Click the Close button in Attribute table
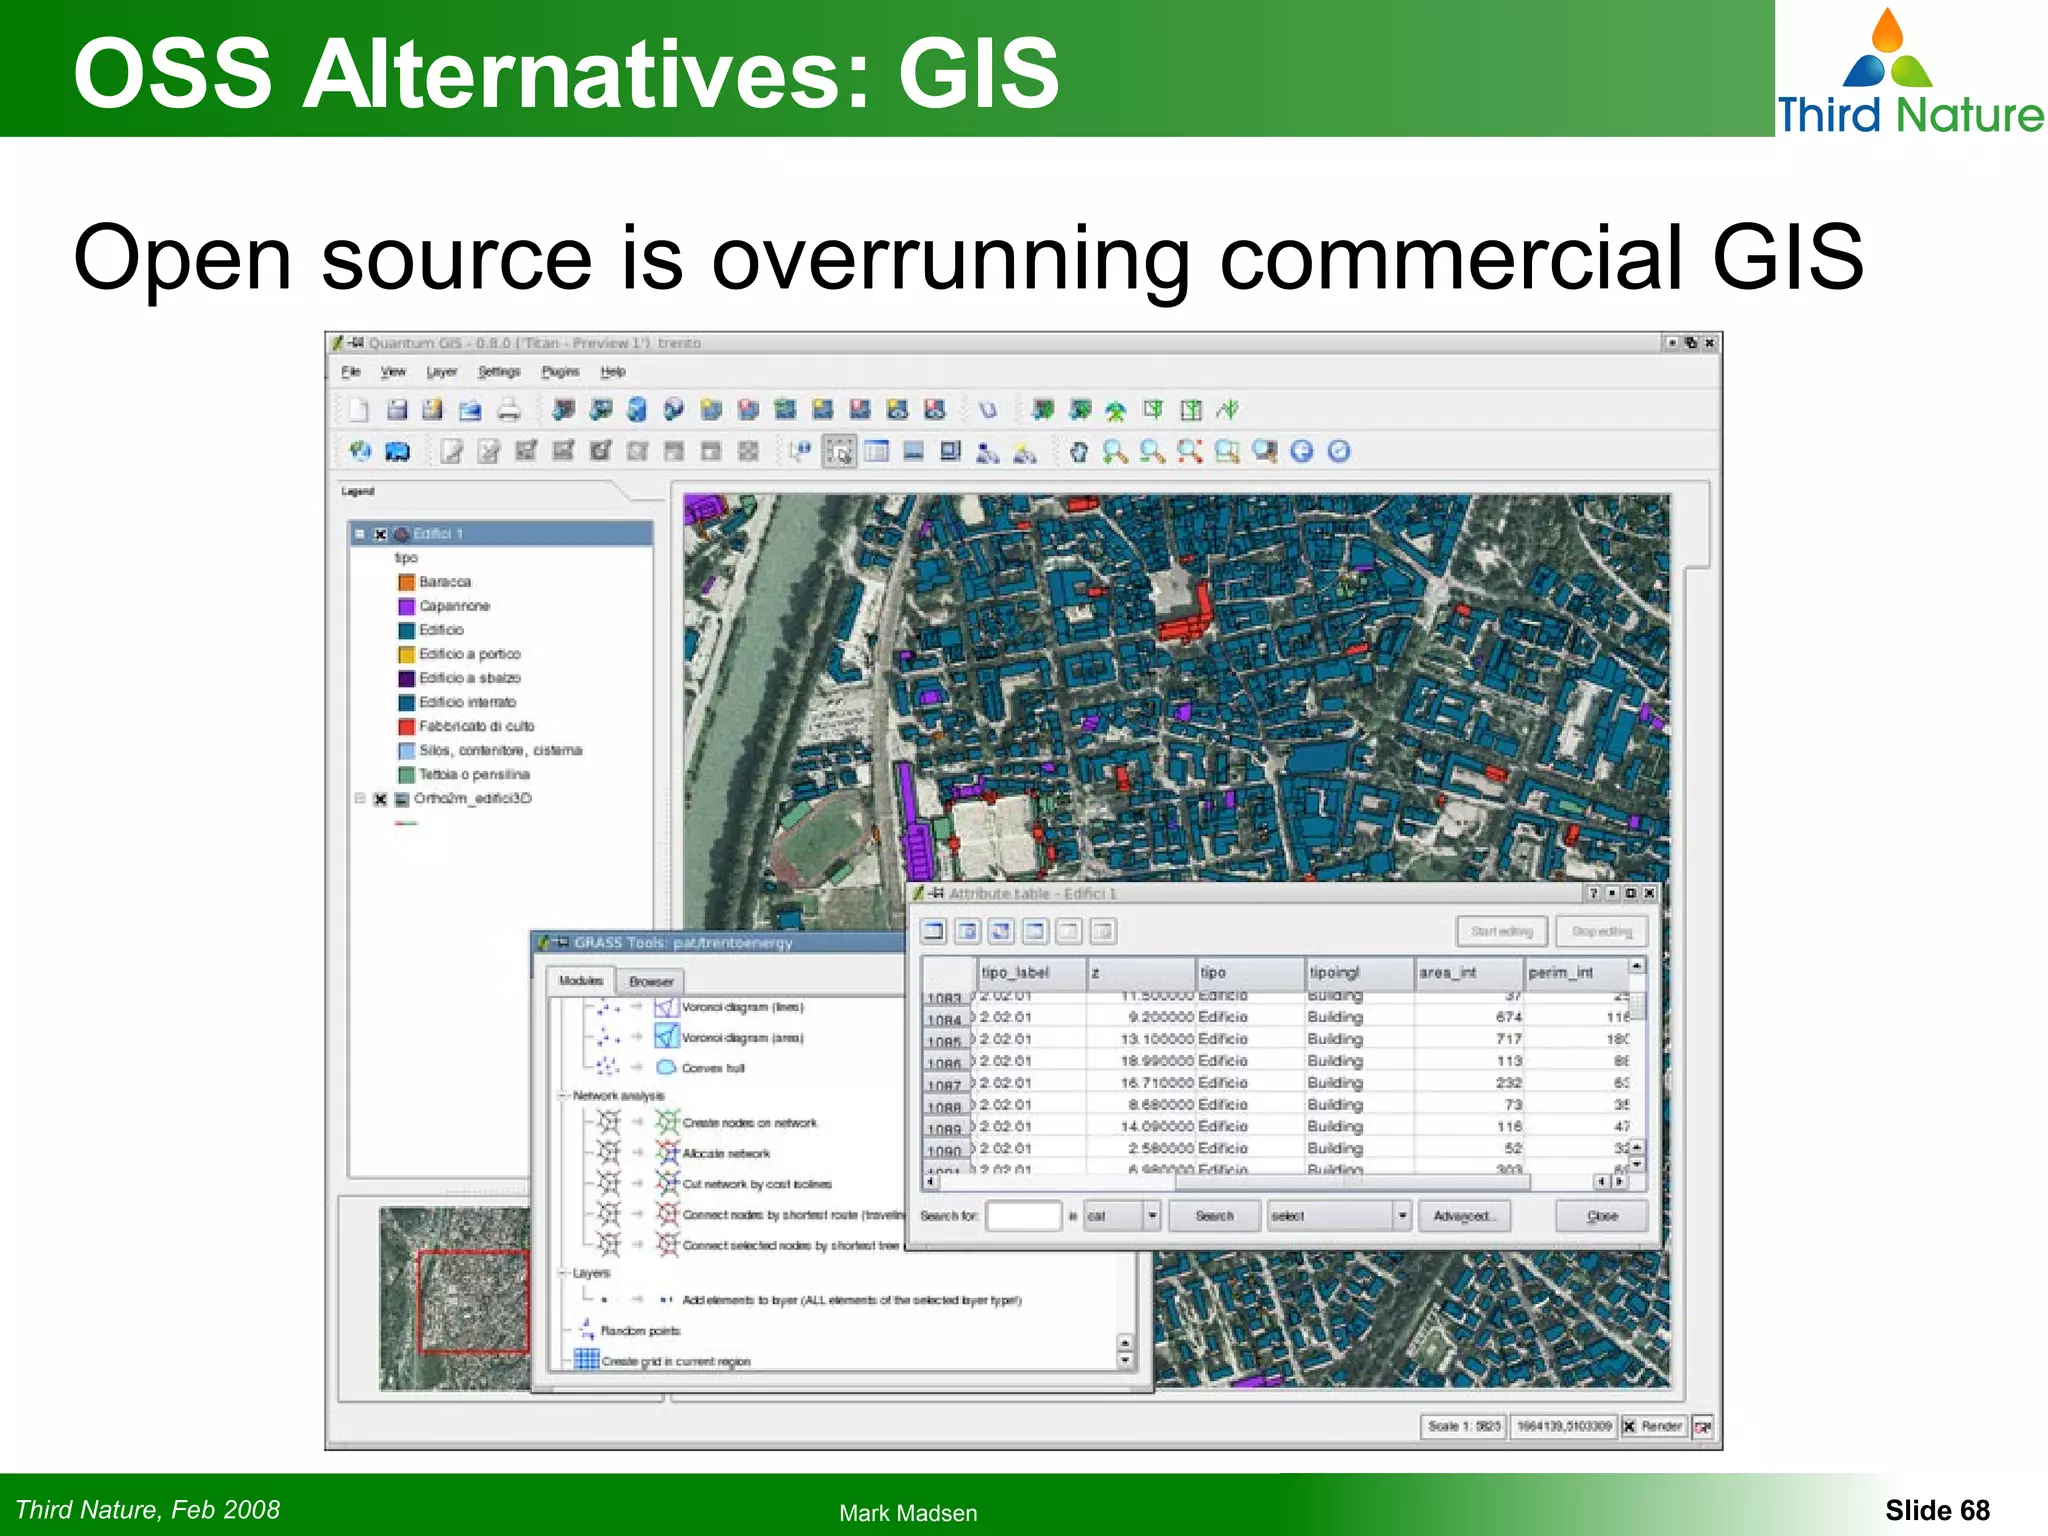This screenshot has height=1536, width=2048. 1602,1216
